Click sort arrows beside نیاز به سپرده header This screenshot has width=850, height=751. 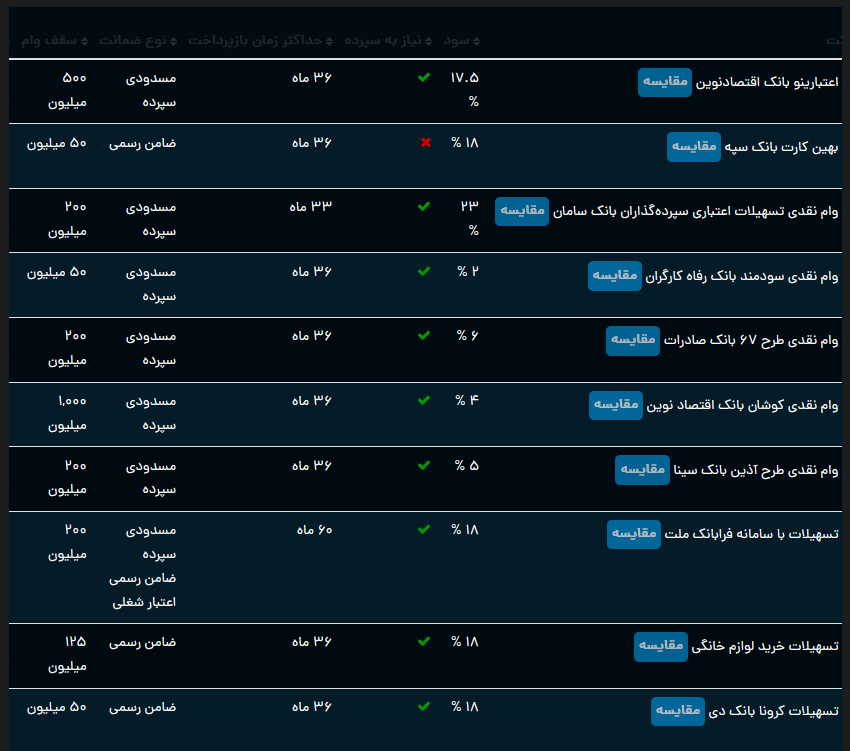[x=428, y=41]
